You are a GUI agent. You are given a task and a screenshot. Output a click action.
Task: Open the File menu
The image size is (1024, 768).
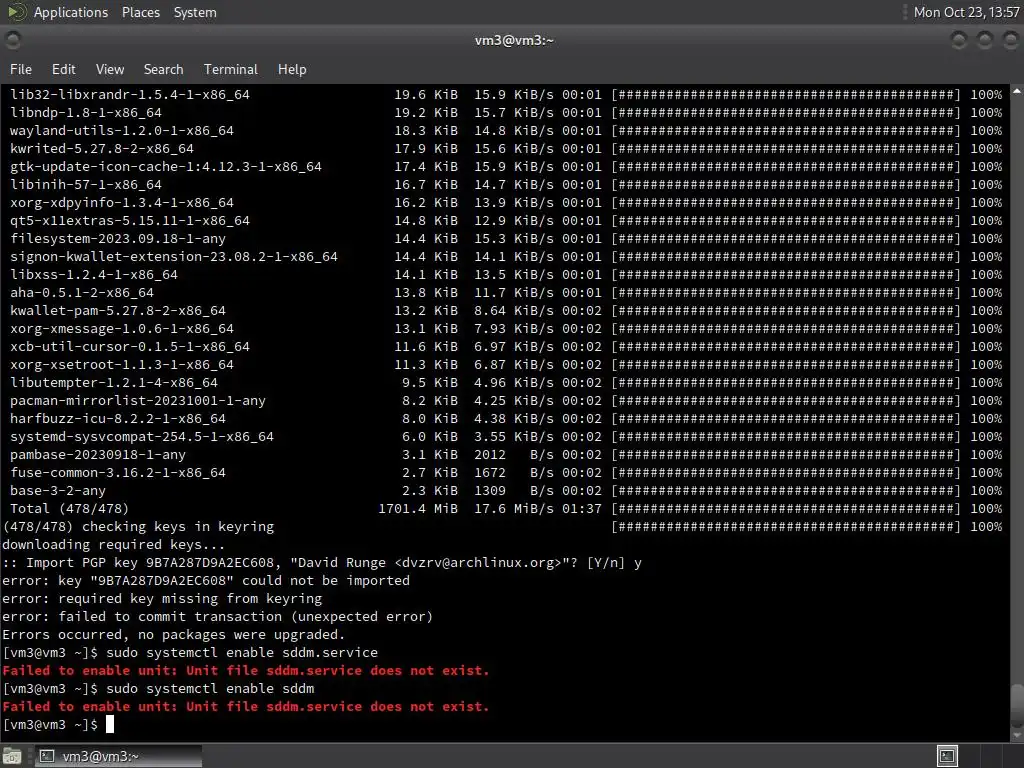20,69
